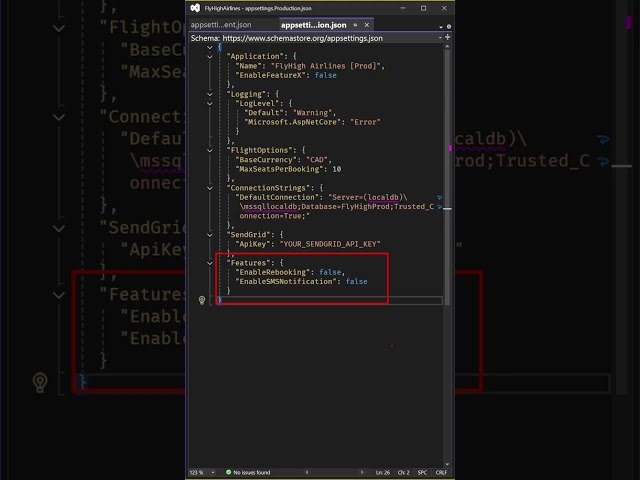Viewport: 640px width, 480px height.
Task: Click the MaxSeatsPerBooking value 10
Action: [x=337, y=169]
